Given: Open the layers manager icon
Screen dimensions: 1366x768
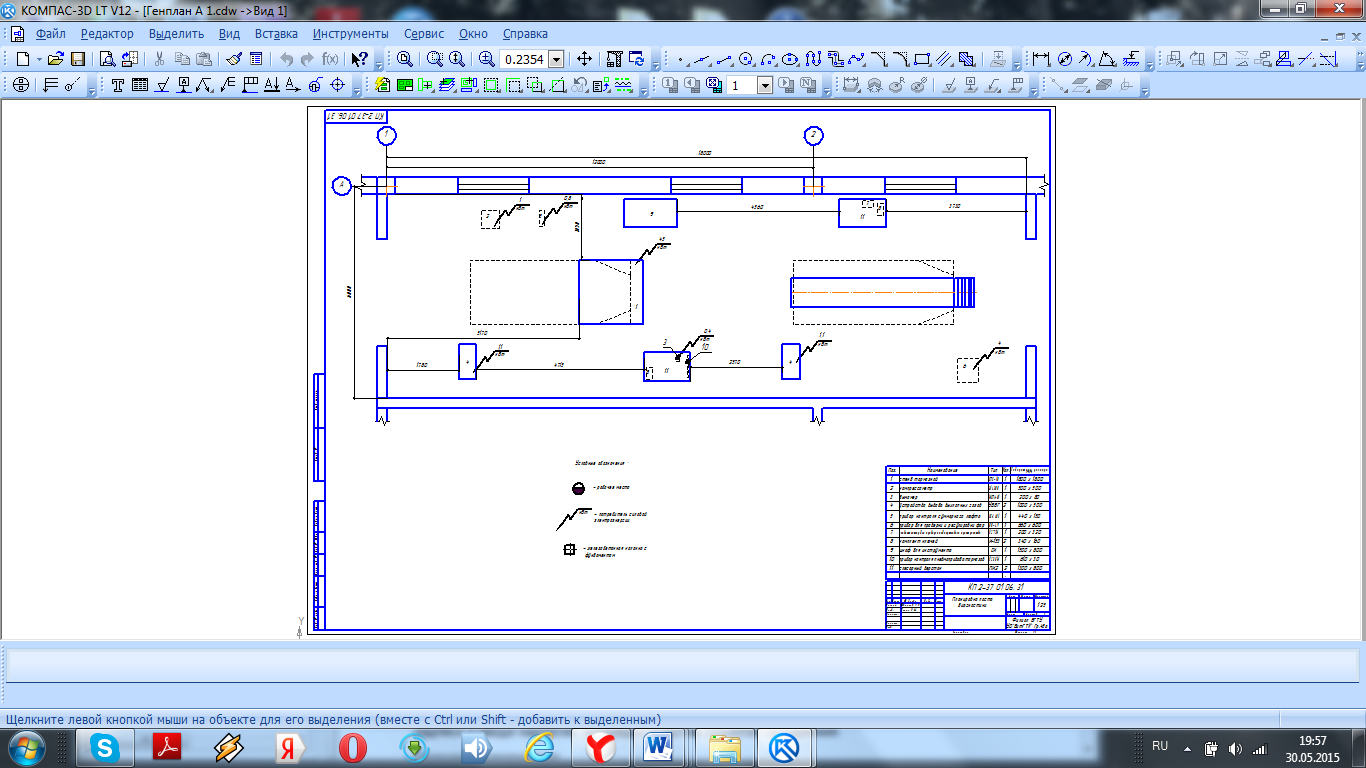Looking at the screenshot, I should [x=446, y=85].
